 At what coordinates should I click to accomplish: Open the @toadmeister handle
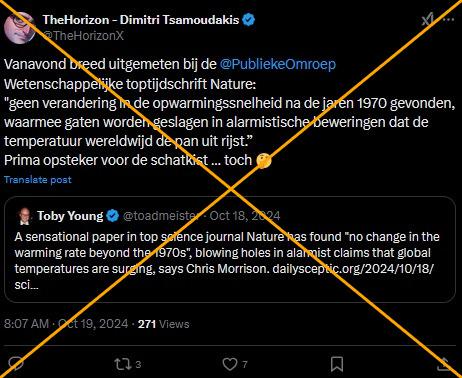tap(161, 216)
